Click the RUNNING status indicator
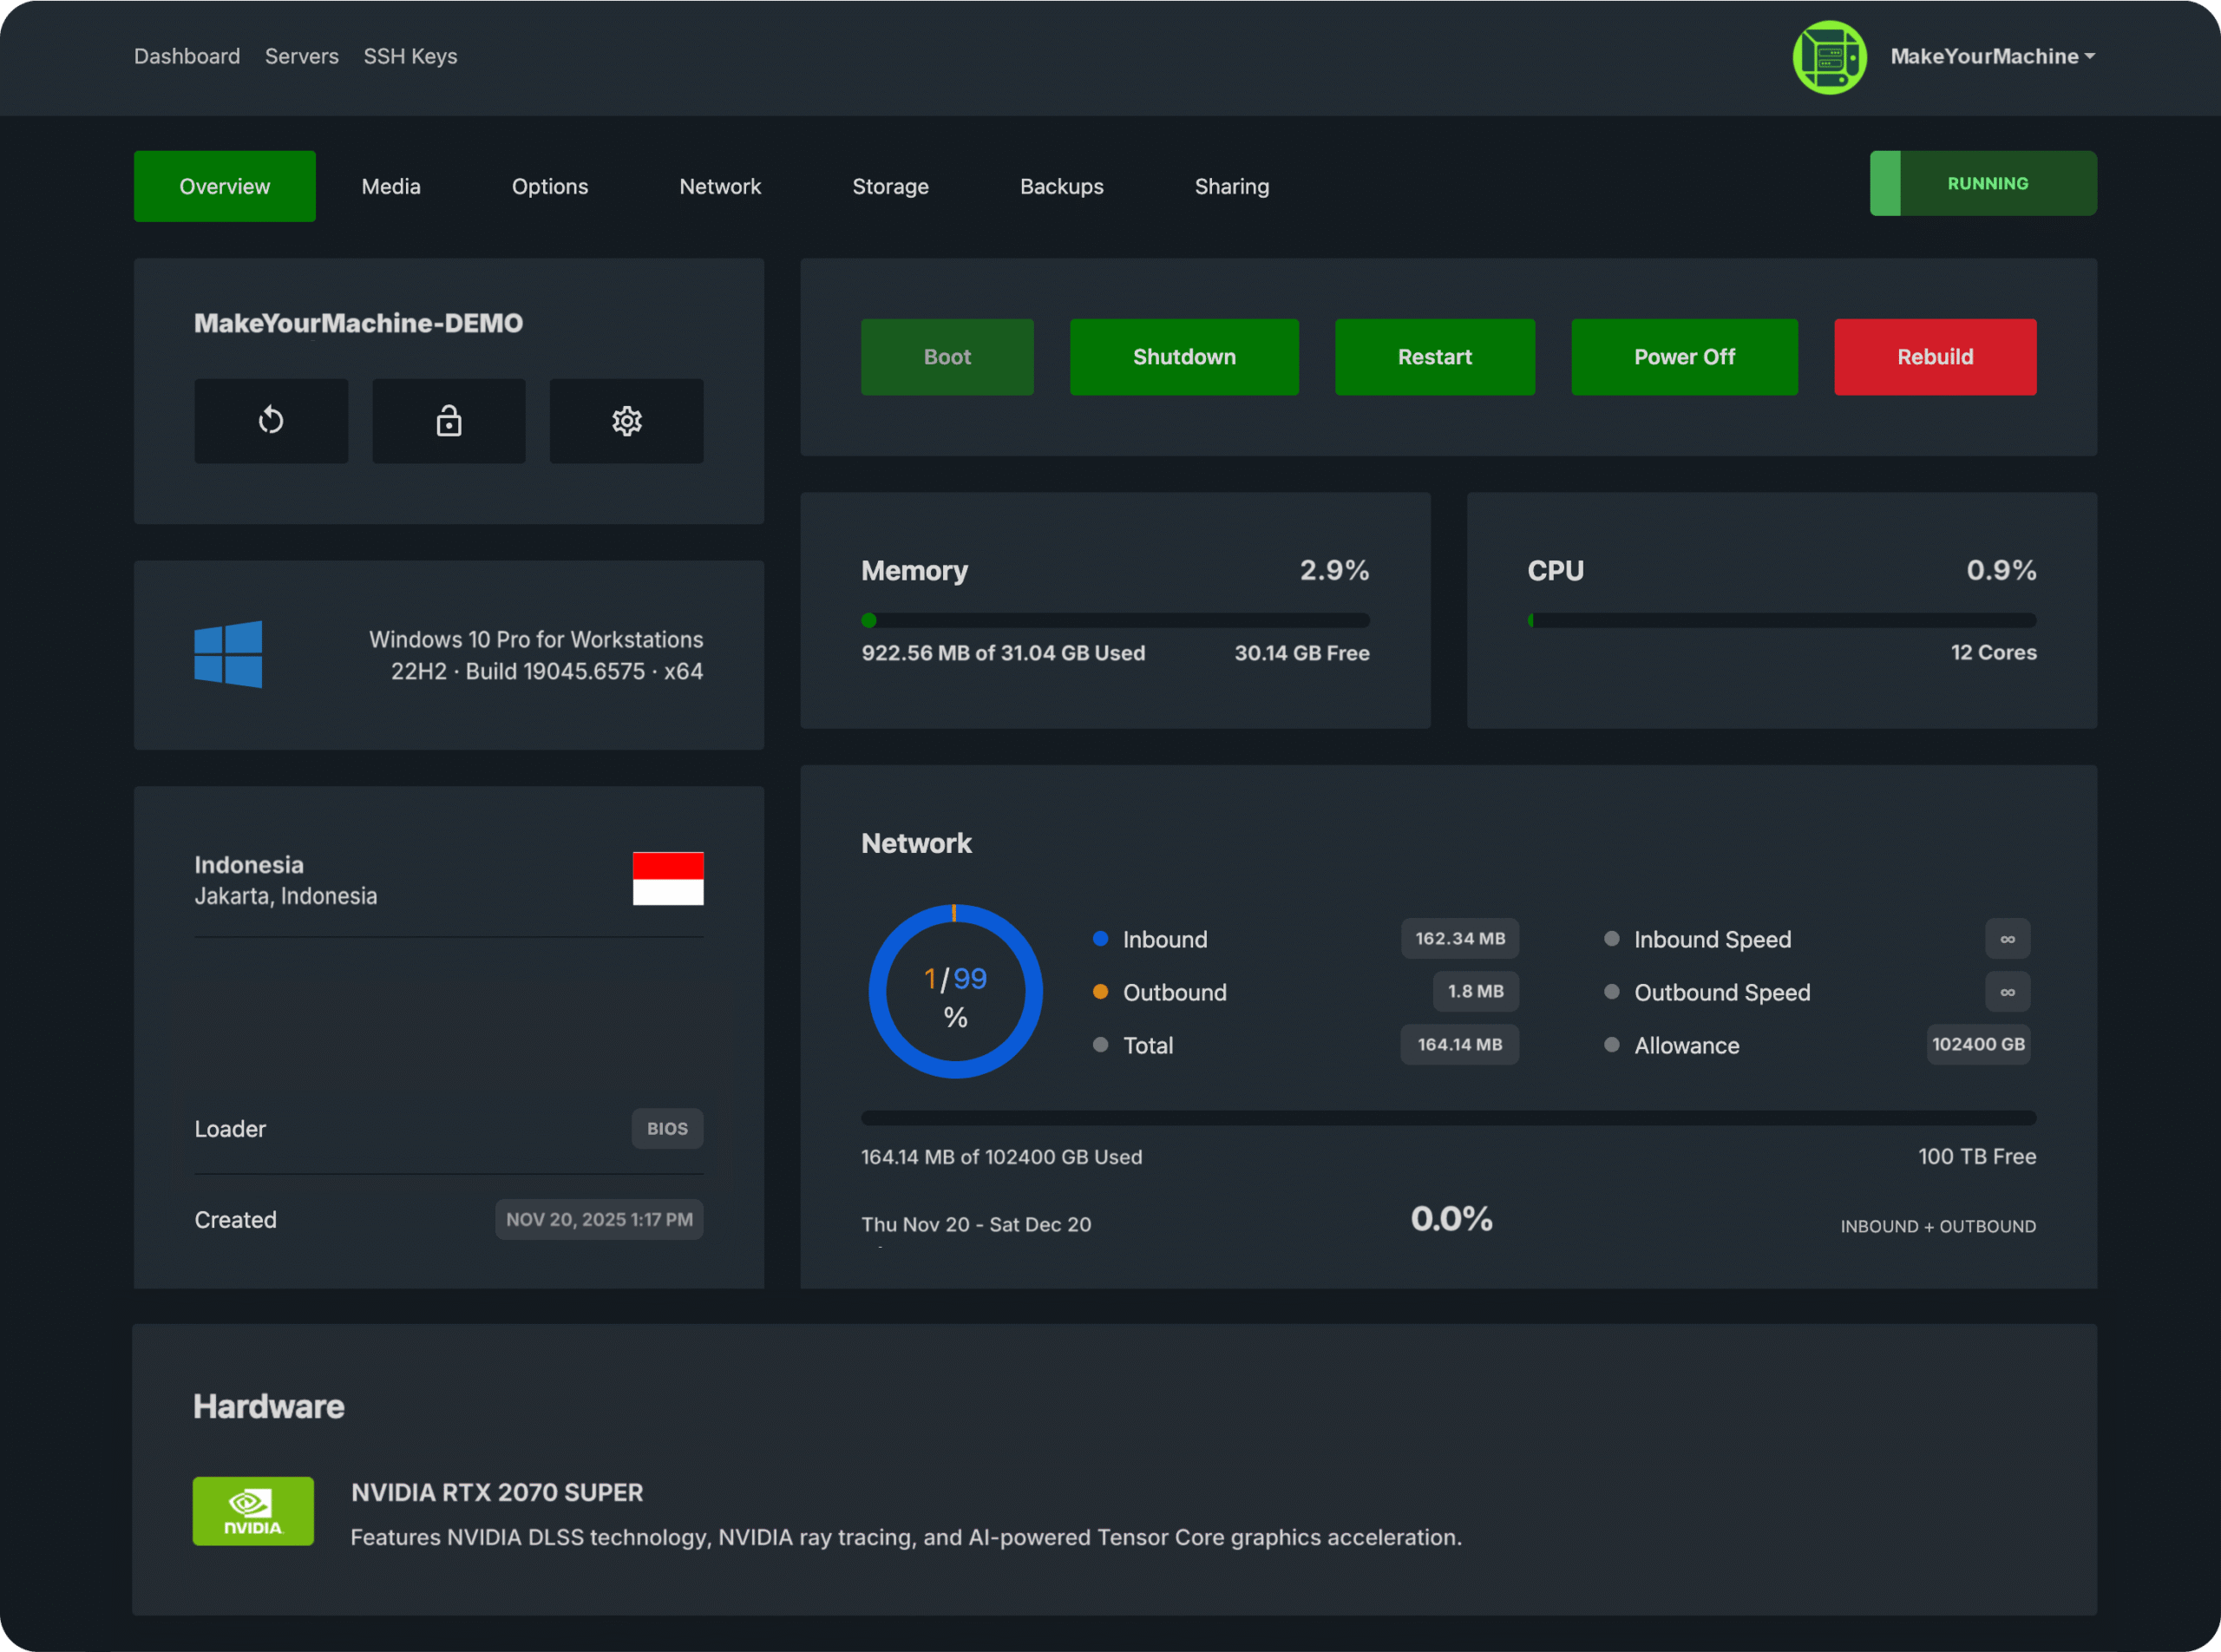 click(1983, 184)
